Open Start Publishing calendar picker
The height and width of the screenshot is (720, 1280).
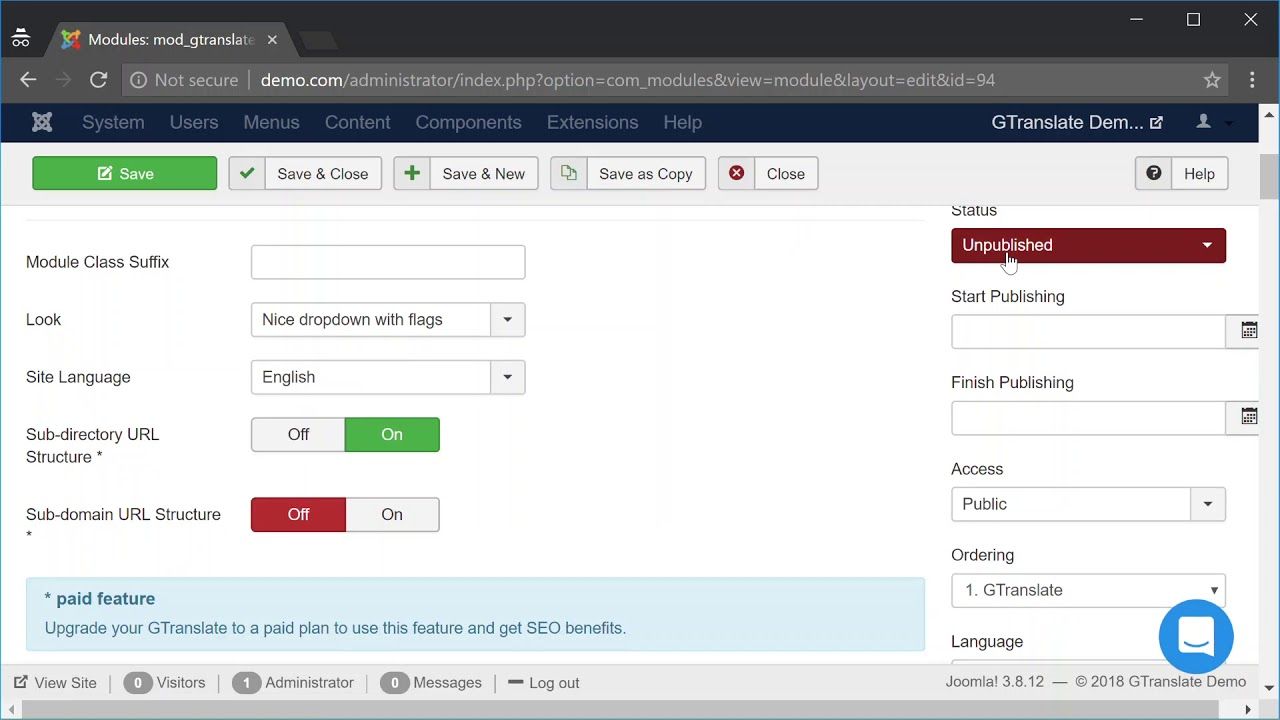1247,331
